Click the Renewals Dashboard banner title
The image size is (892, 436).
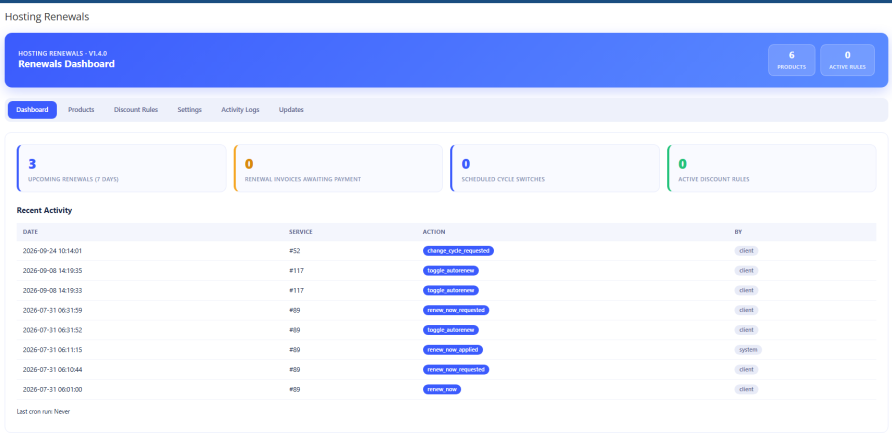click(67, 64)
